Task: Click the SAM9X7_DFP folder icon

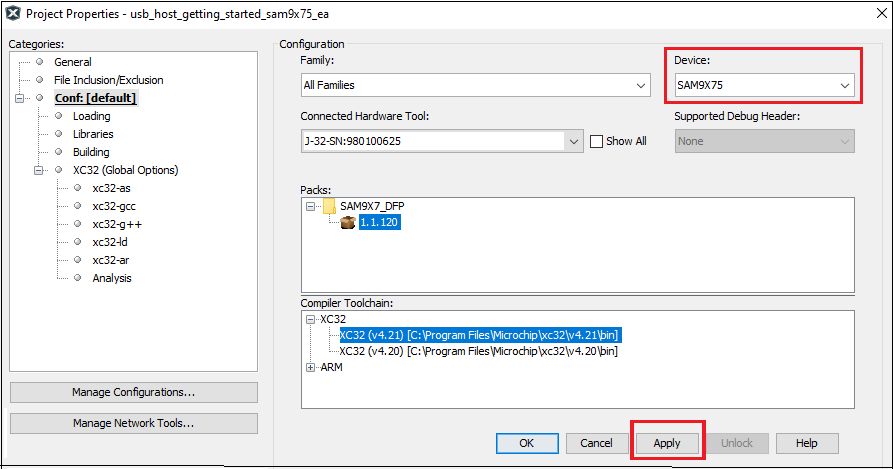Action: point(329,206)
